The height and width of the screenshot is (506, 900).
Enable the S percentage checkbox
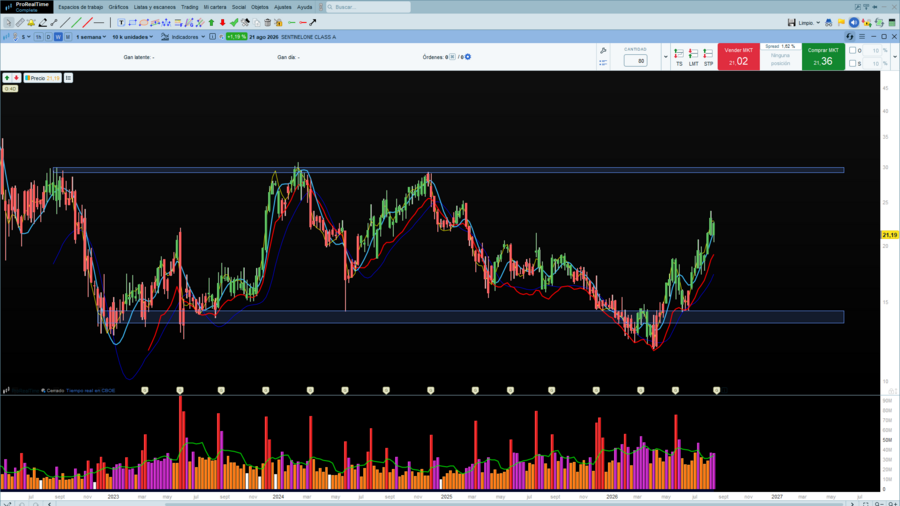click(x=852, y=63)
